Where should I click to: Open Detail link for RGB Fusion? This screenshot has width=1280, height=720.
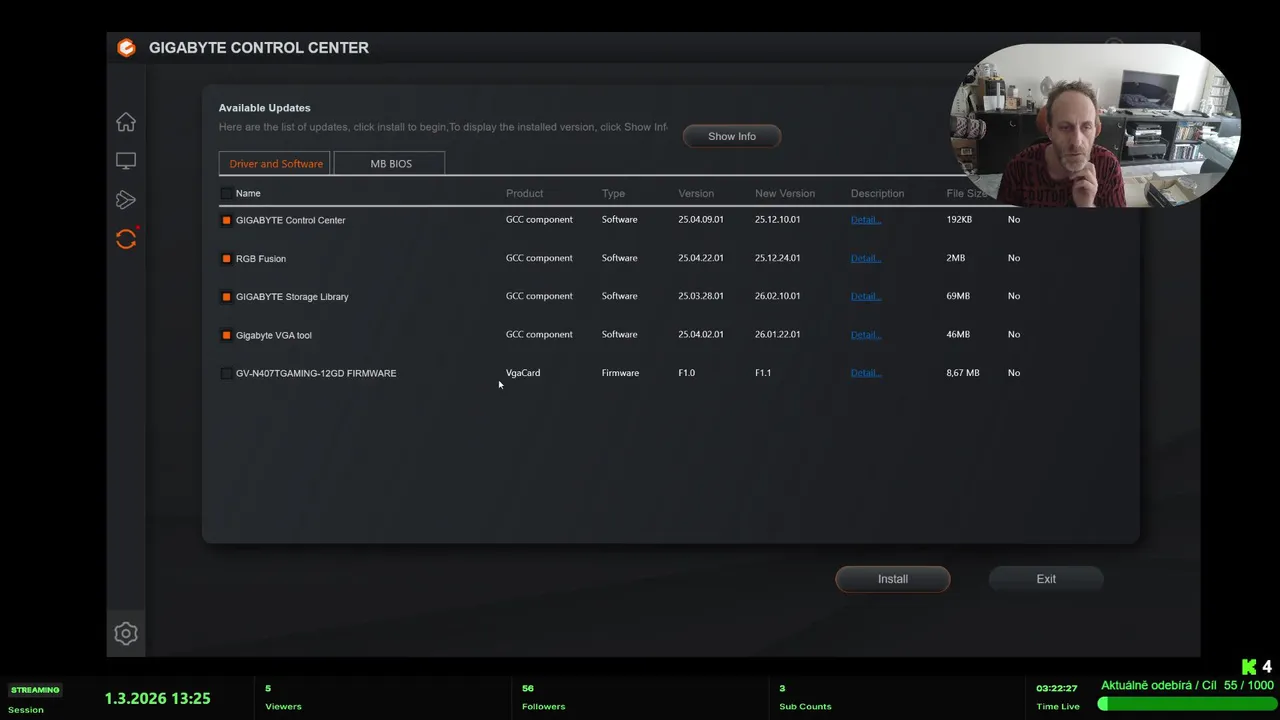tap(866, 258)
